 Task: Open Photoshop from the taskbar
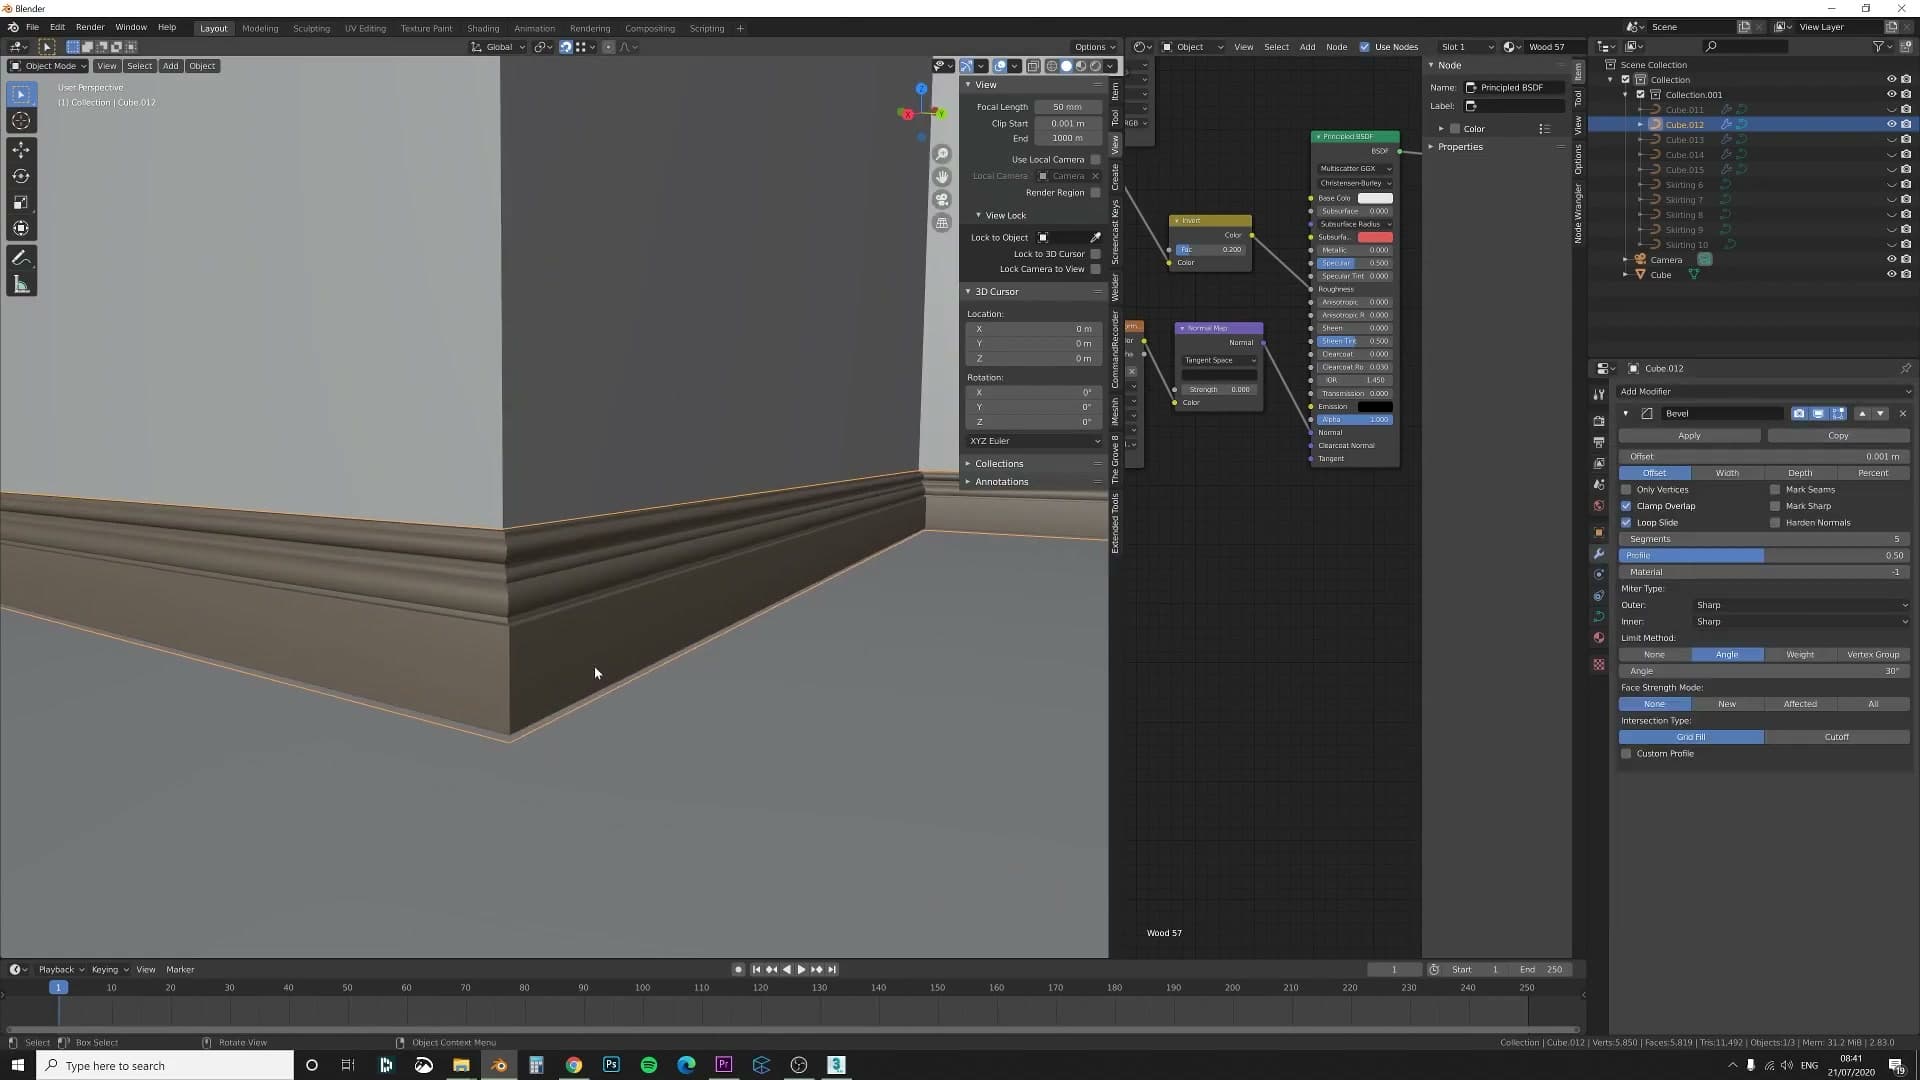pos(611,1065)
